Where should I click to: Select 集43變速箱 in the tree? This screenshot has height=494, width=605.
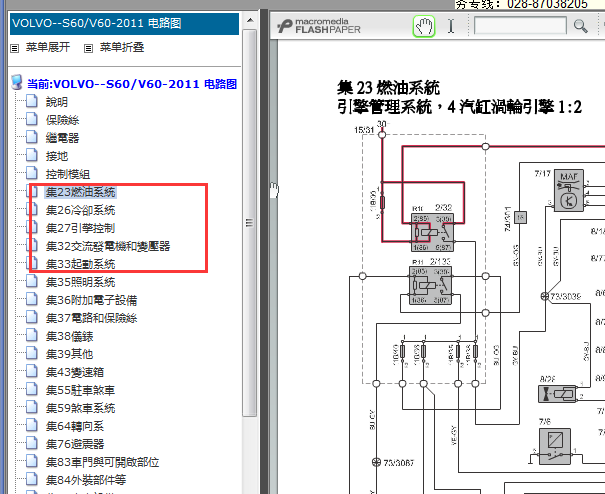[x=75, y=372]
